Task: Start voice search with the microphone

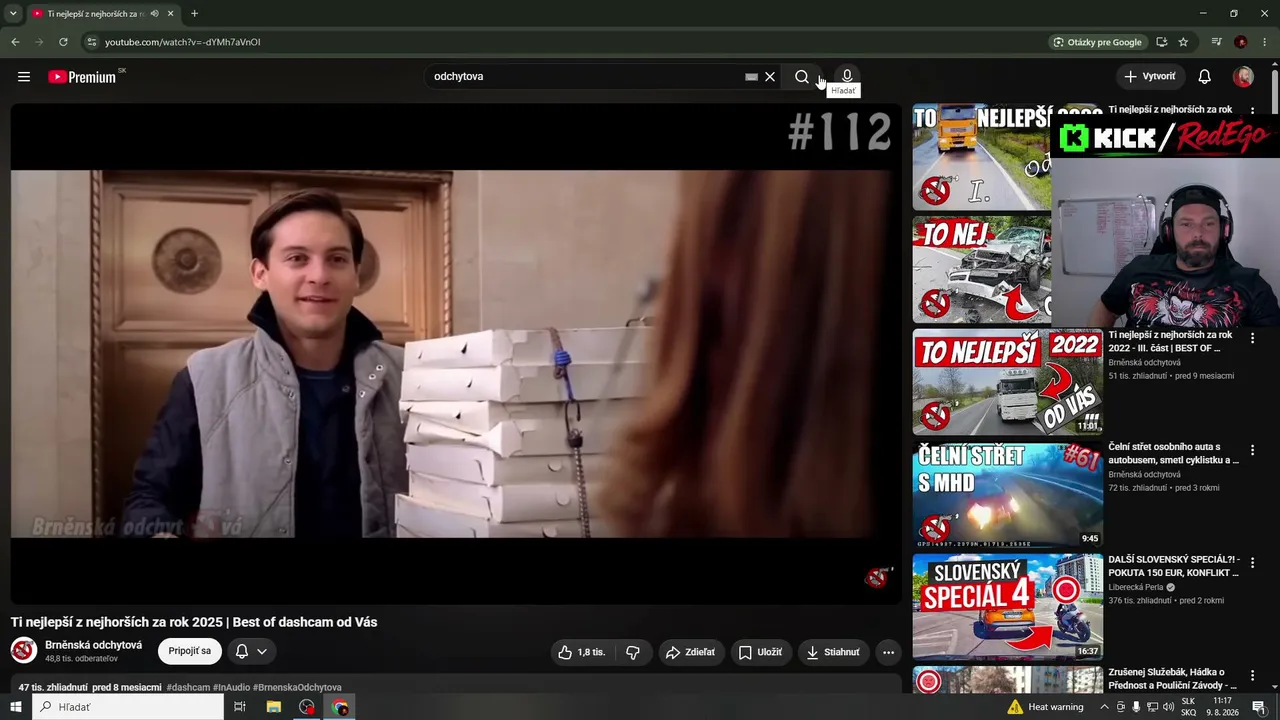Action: 847,76
